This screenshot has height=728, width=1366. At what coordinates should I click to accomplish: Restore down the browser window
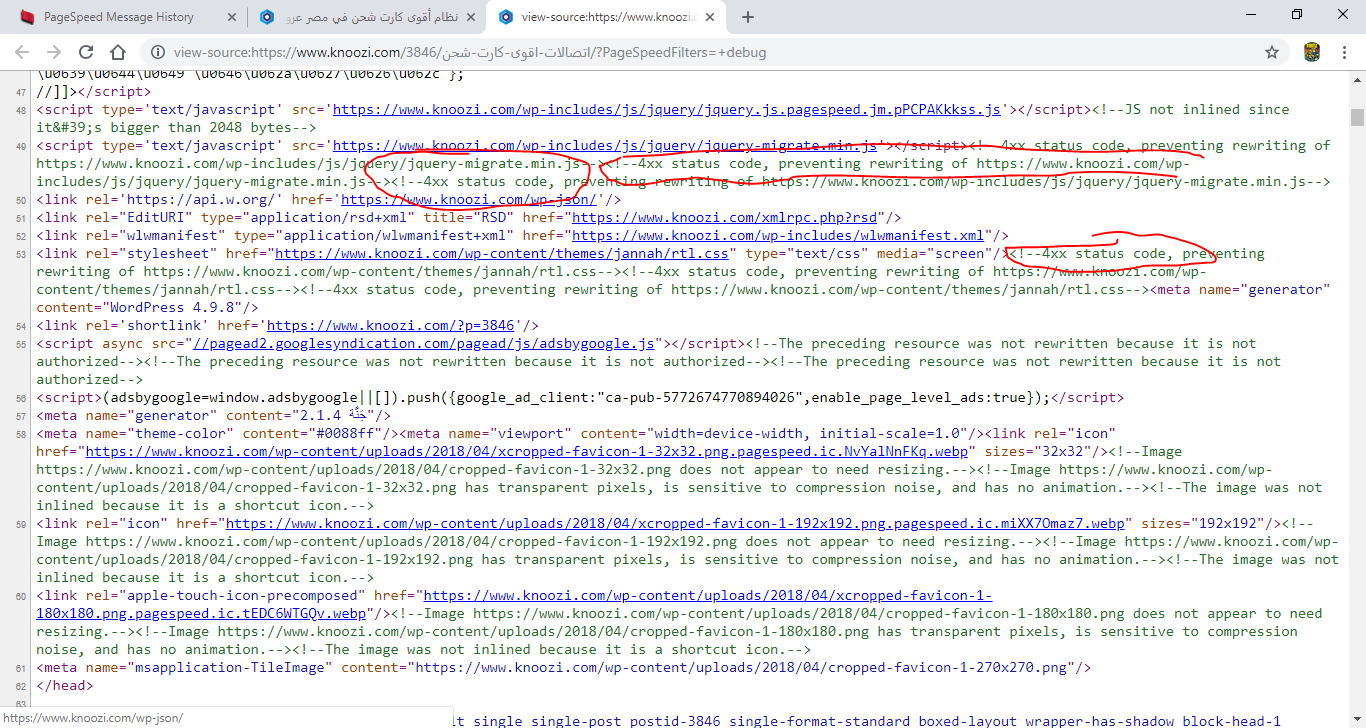click(1297, 15)
